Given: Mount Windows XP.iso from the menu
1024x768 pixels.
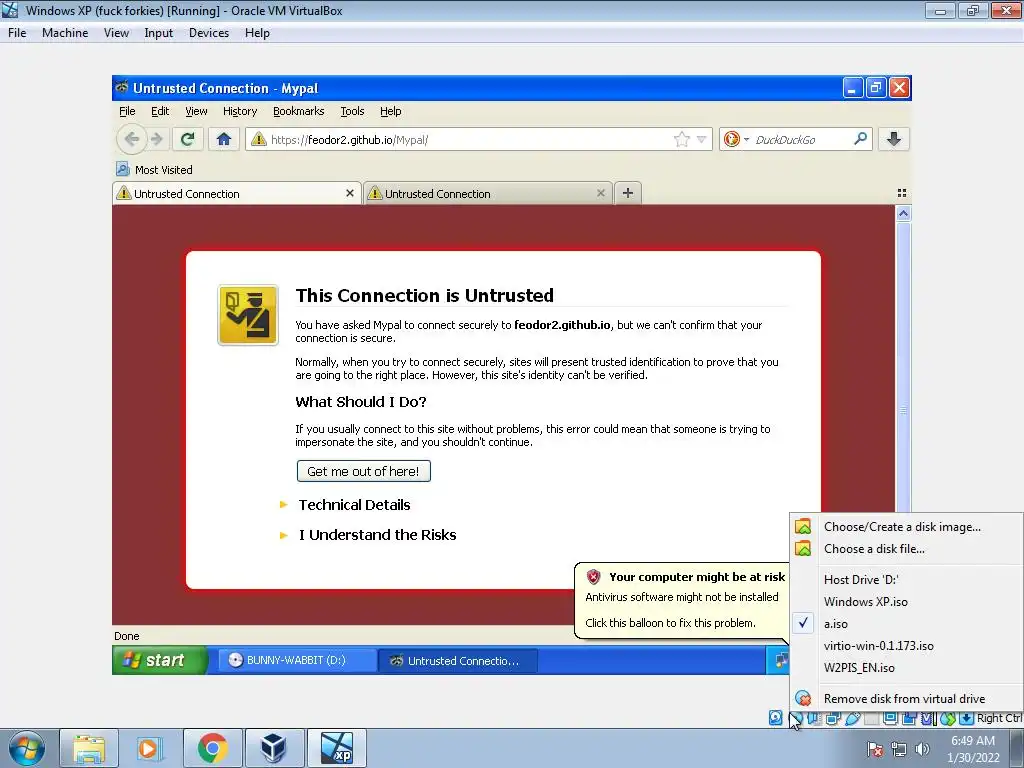Looking at the screenshot, I should [905, 602].
